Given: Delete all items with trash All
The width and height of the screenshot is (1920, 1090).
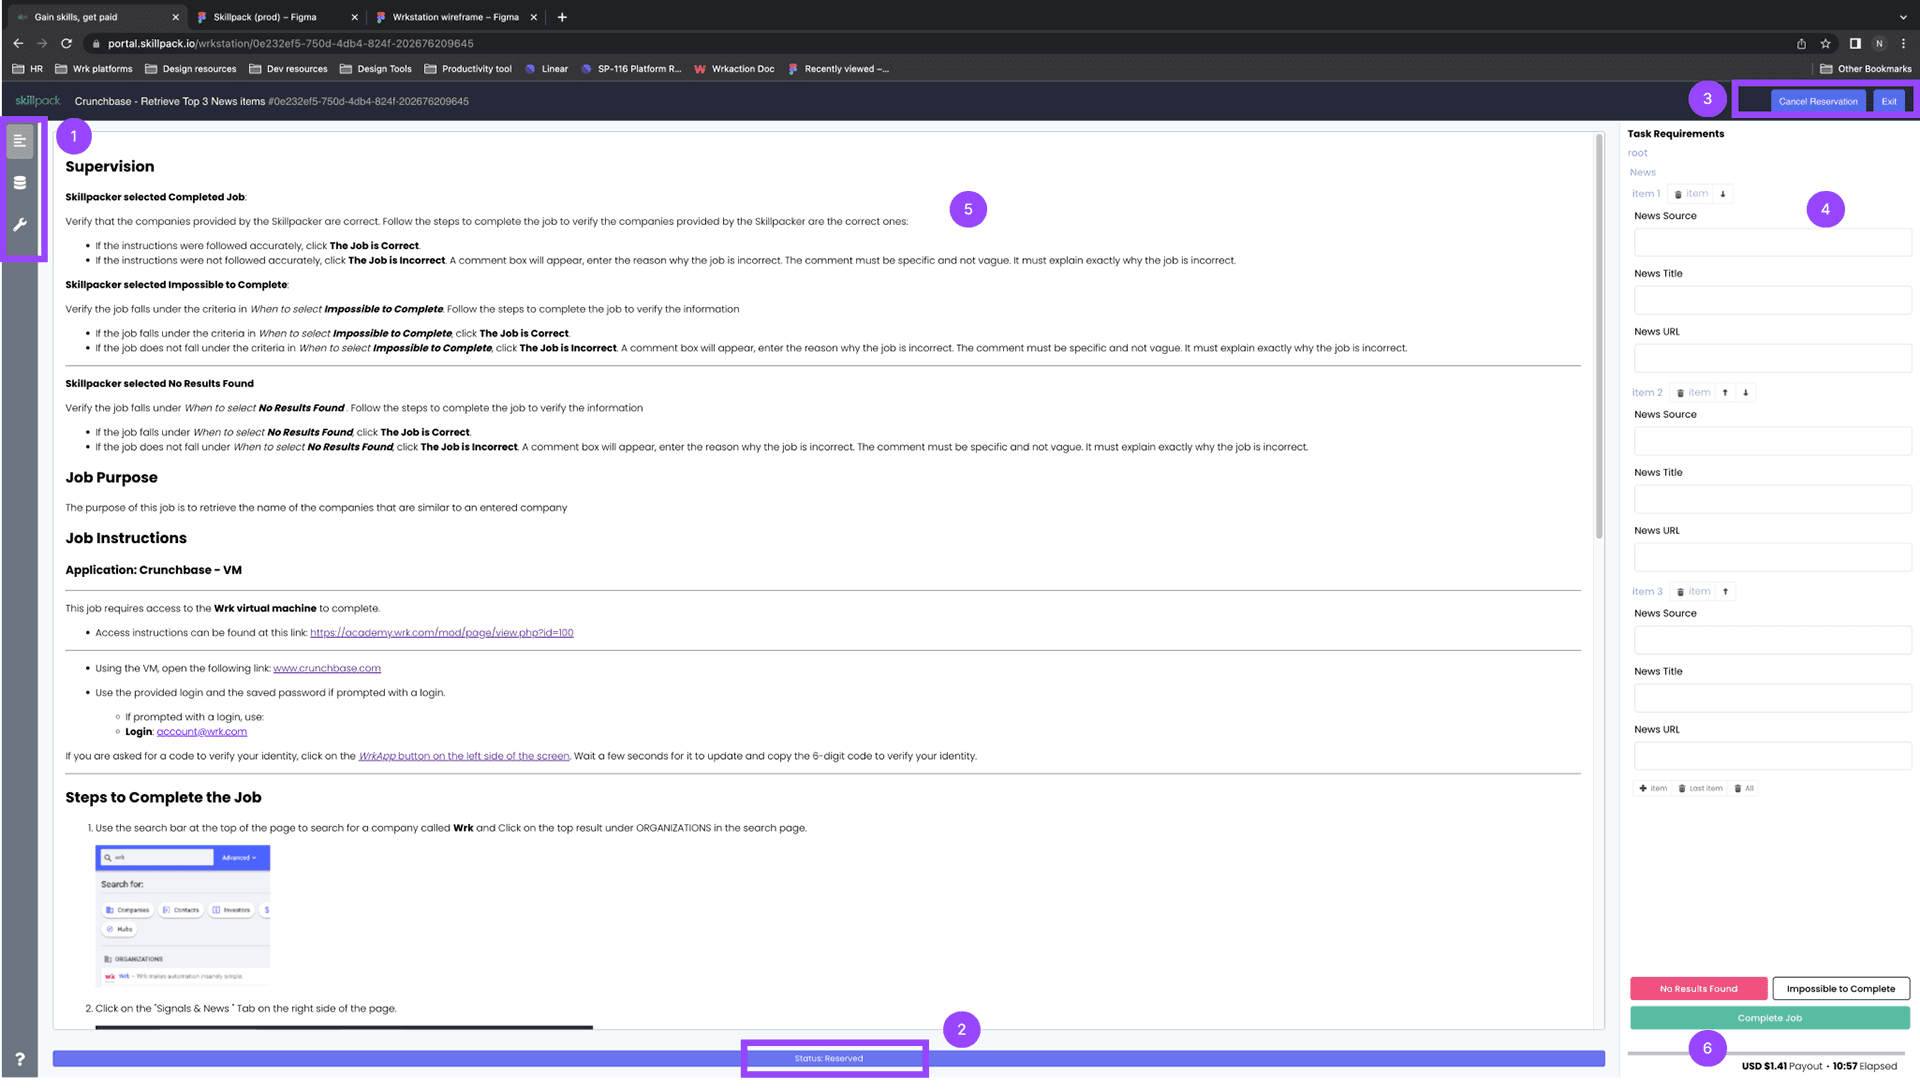Looking at the screenshot, I should [1744, 789].
